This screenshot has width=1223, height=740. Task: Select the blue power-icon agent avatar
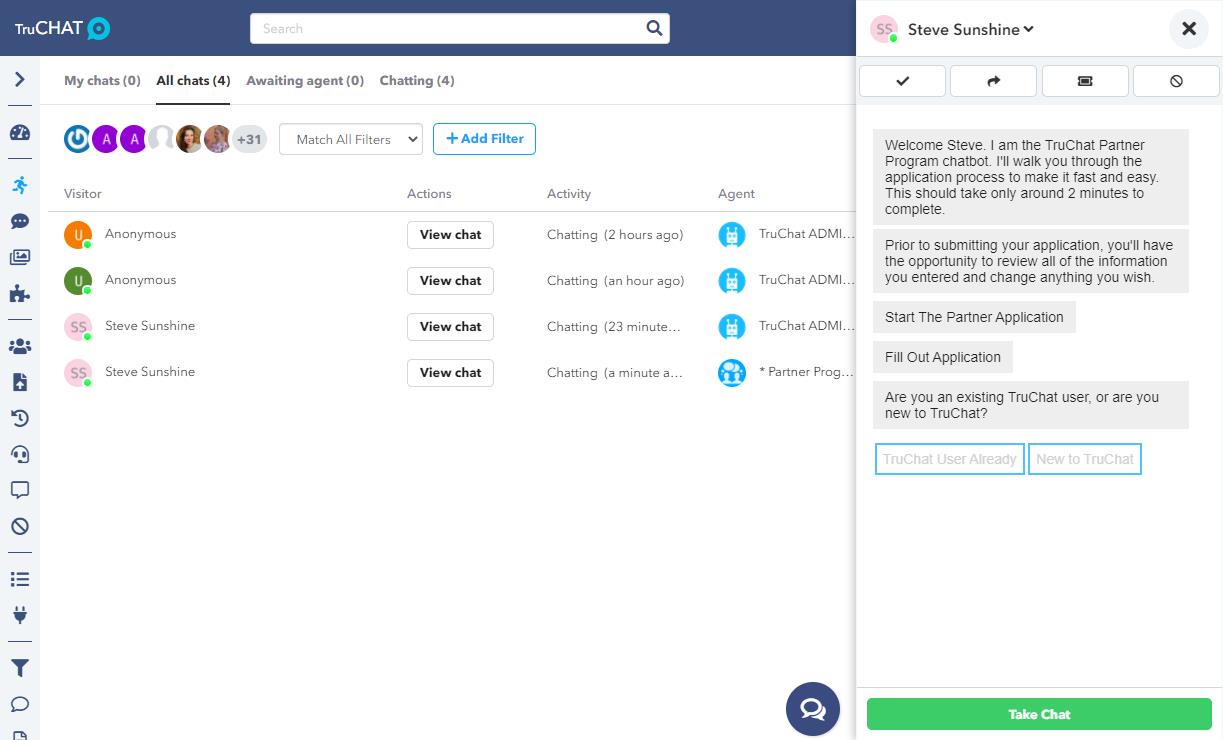(x=77, y=139)
